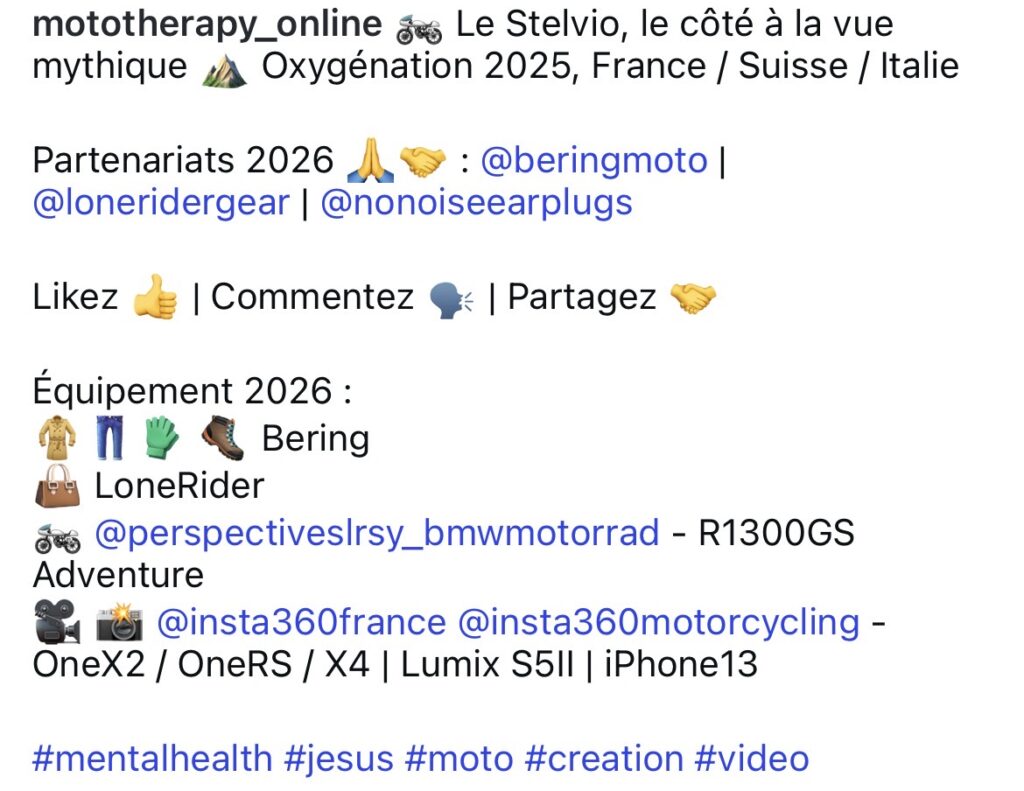Tap the #jesus hashtag
The height and width of the screenshot is (791, 1024).
pyautogui.click(x=339, y=759)
